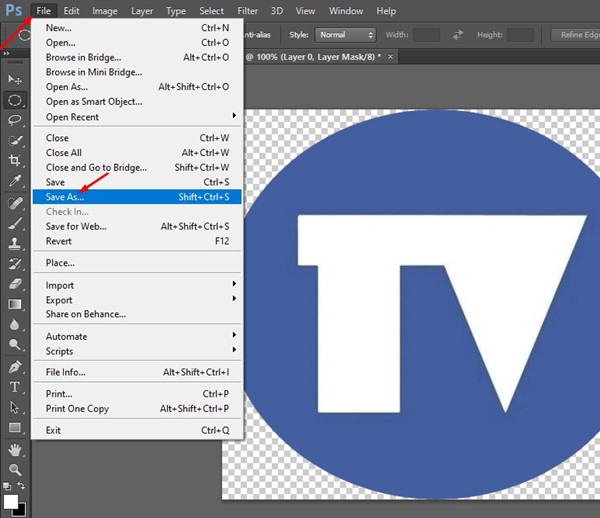Open the 3D menu

point(277,11)
